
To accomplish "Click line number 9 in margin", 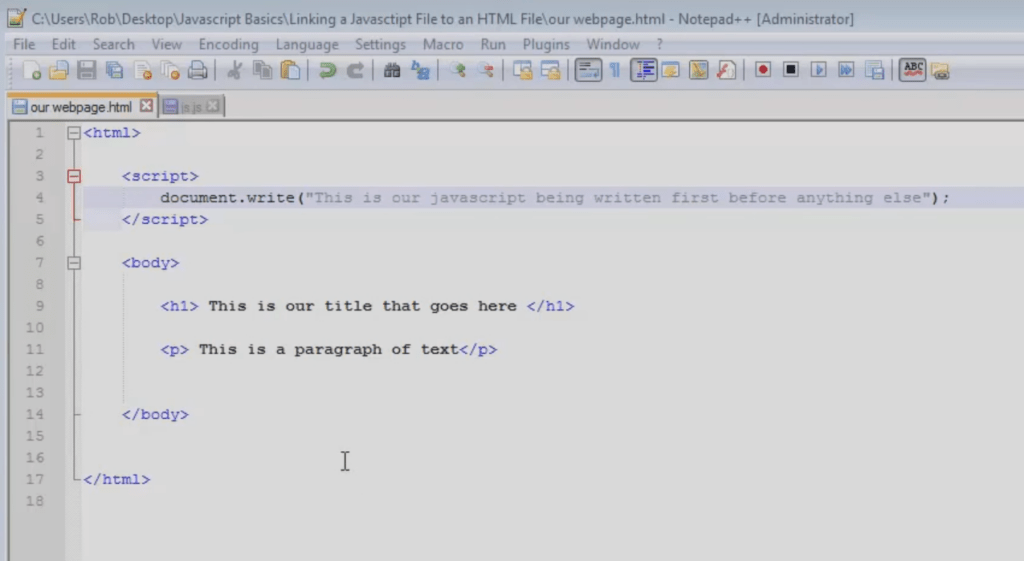I will pos(40,306).
